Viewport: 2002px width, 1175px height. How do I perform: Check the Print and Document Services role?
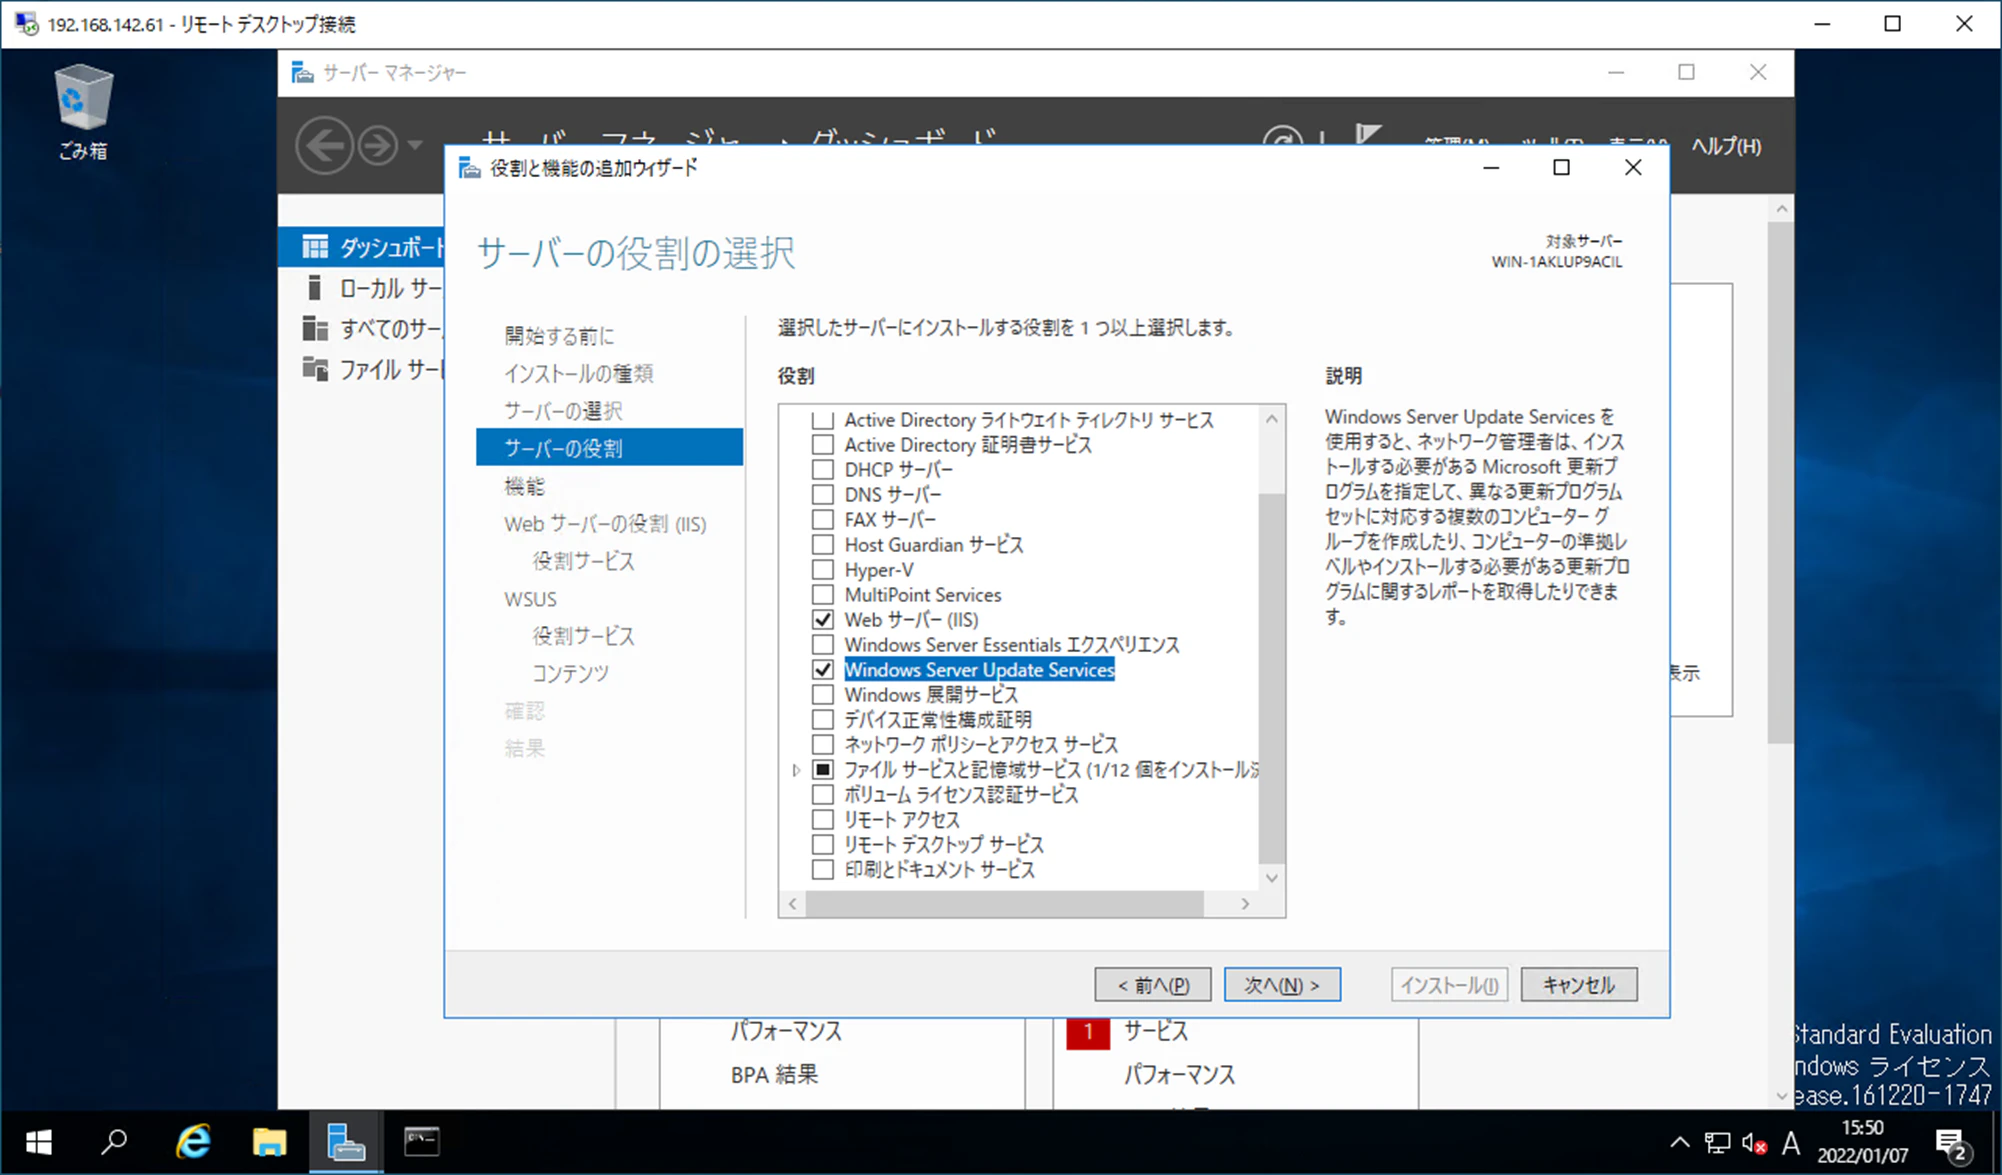click(x=822, y=870)
